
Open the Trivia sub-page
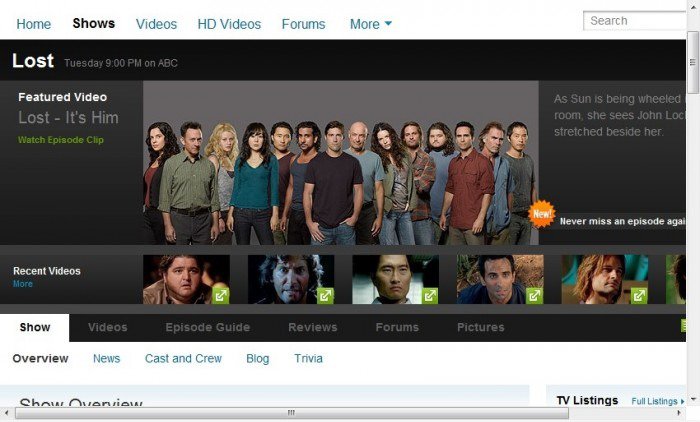point(308,358)
